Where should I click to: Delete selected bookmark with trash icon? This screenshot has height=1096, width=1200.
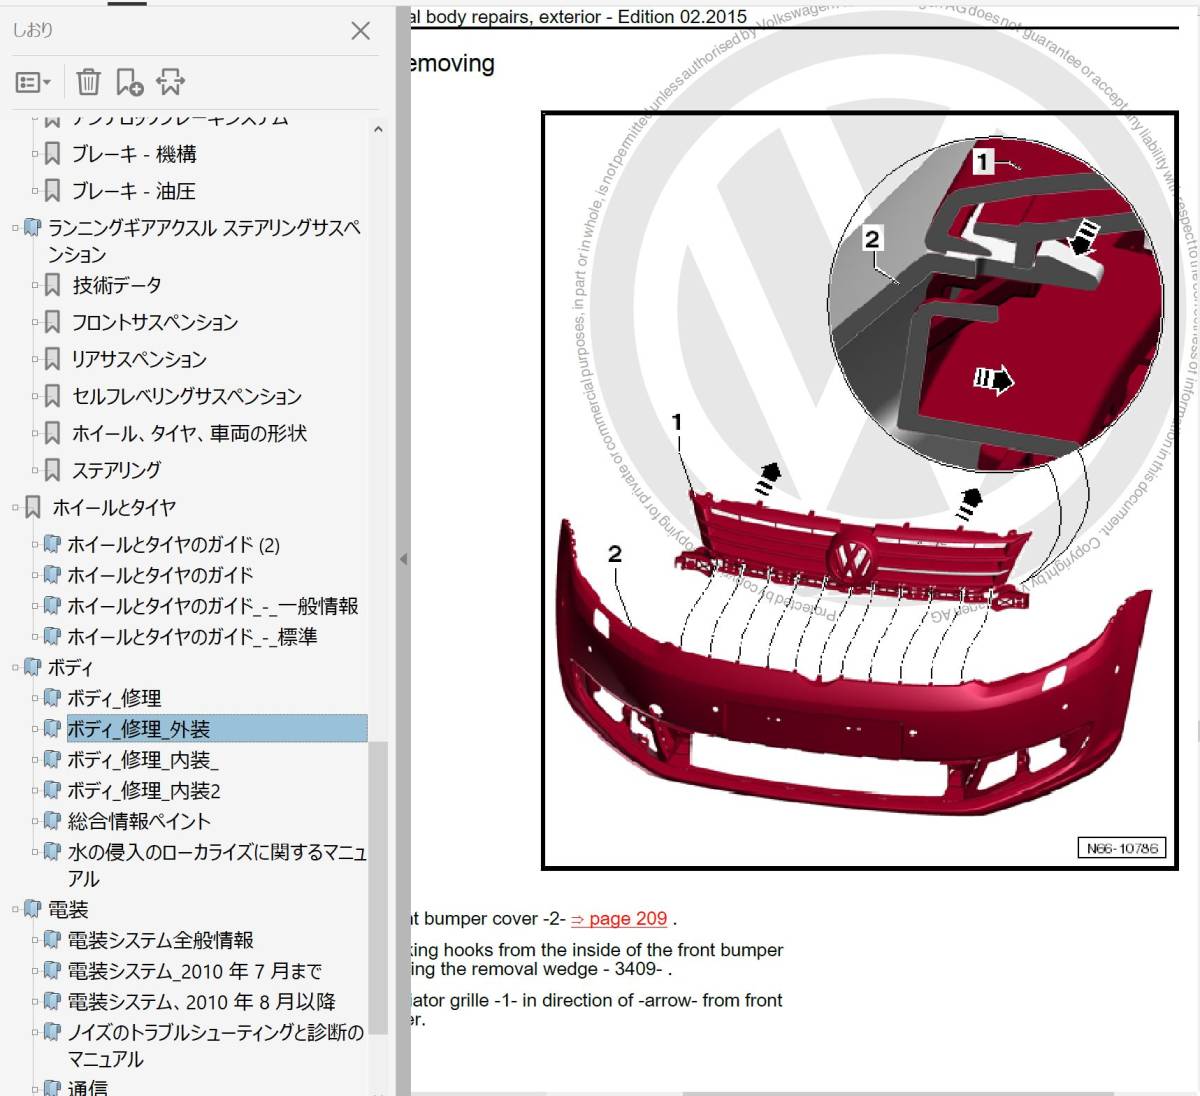click(88, 82)
